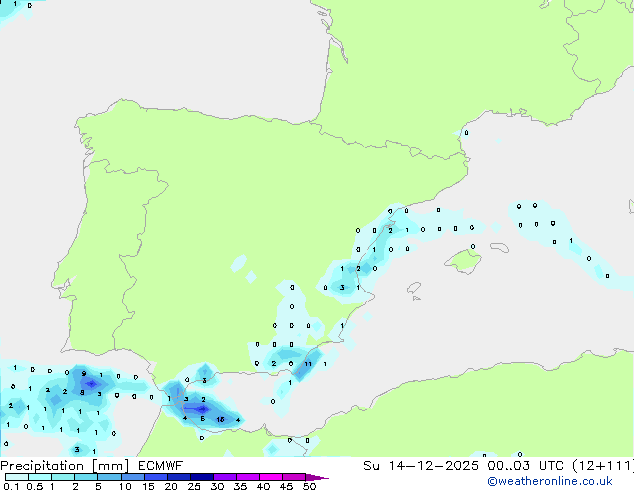
Task: Click the 1–2 mm legend color box
Action: pyautogui.click(x=63, y=477)
